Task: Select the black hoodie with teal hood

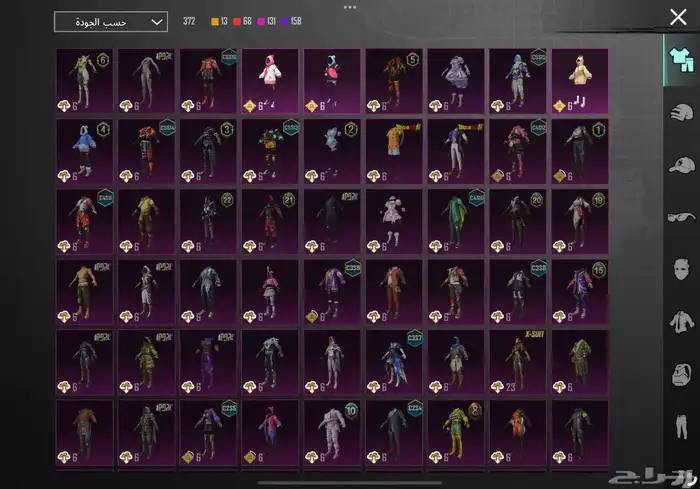Action: pos(332,81)
